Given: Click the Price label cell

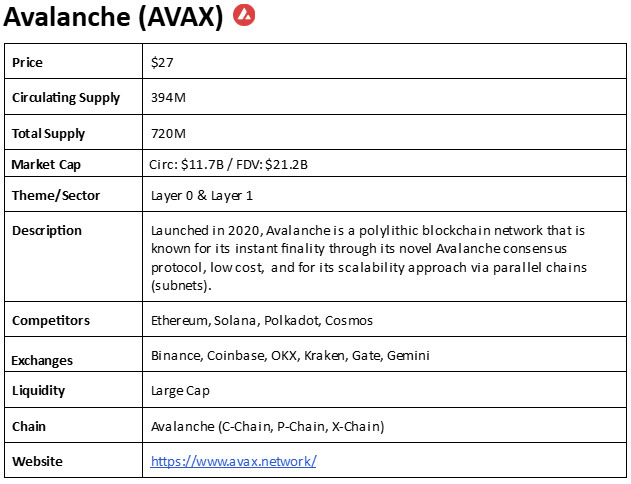Looking at the screenshot, I should 74,61.
